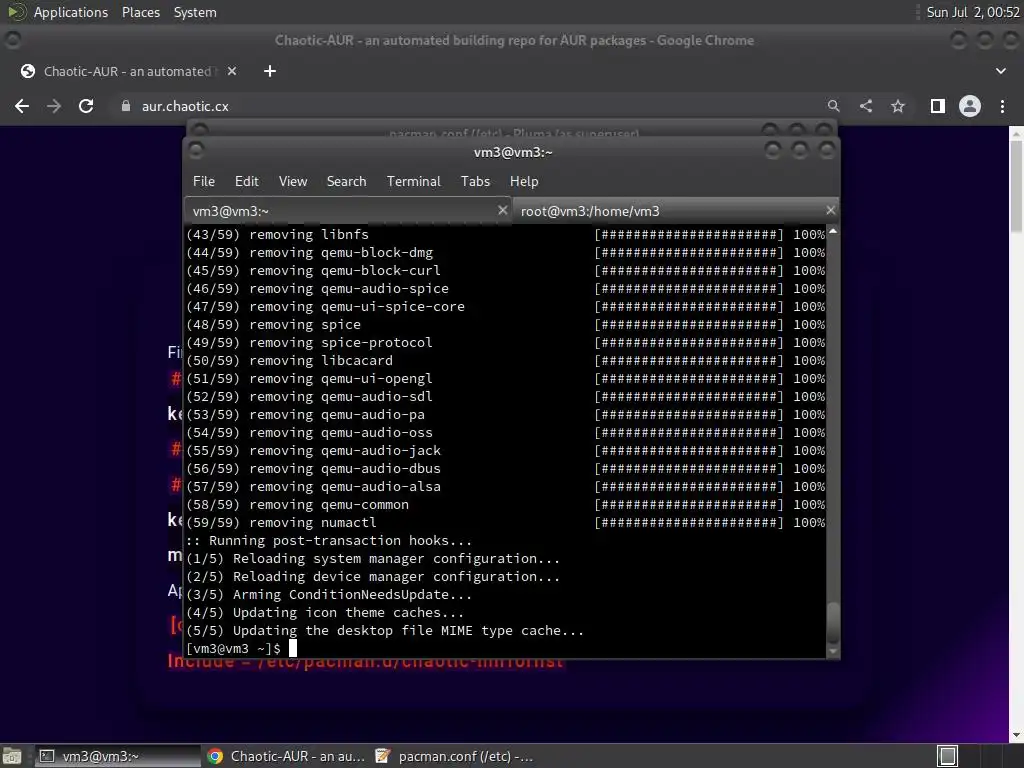Open Chrome profile avatar
Image resolution: width=1024 pixels, height=768 pixels.
[970, 106]
